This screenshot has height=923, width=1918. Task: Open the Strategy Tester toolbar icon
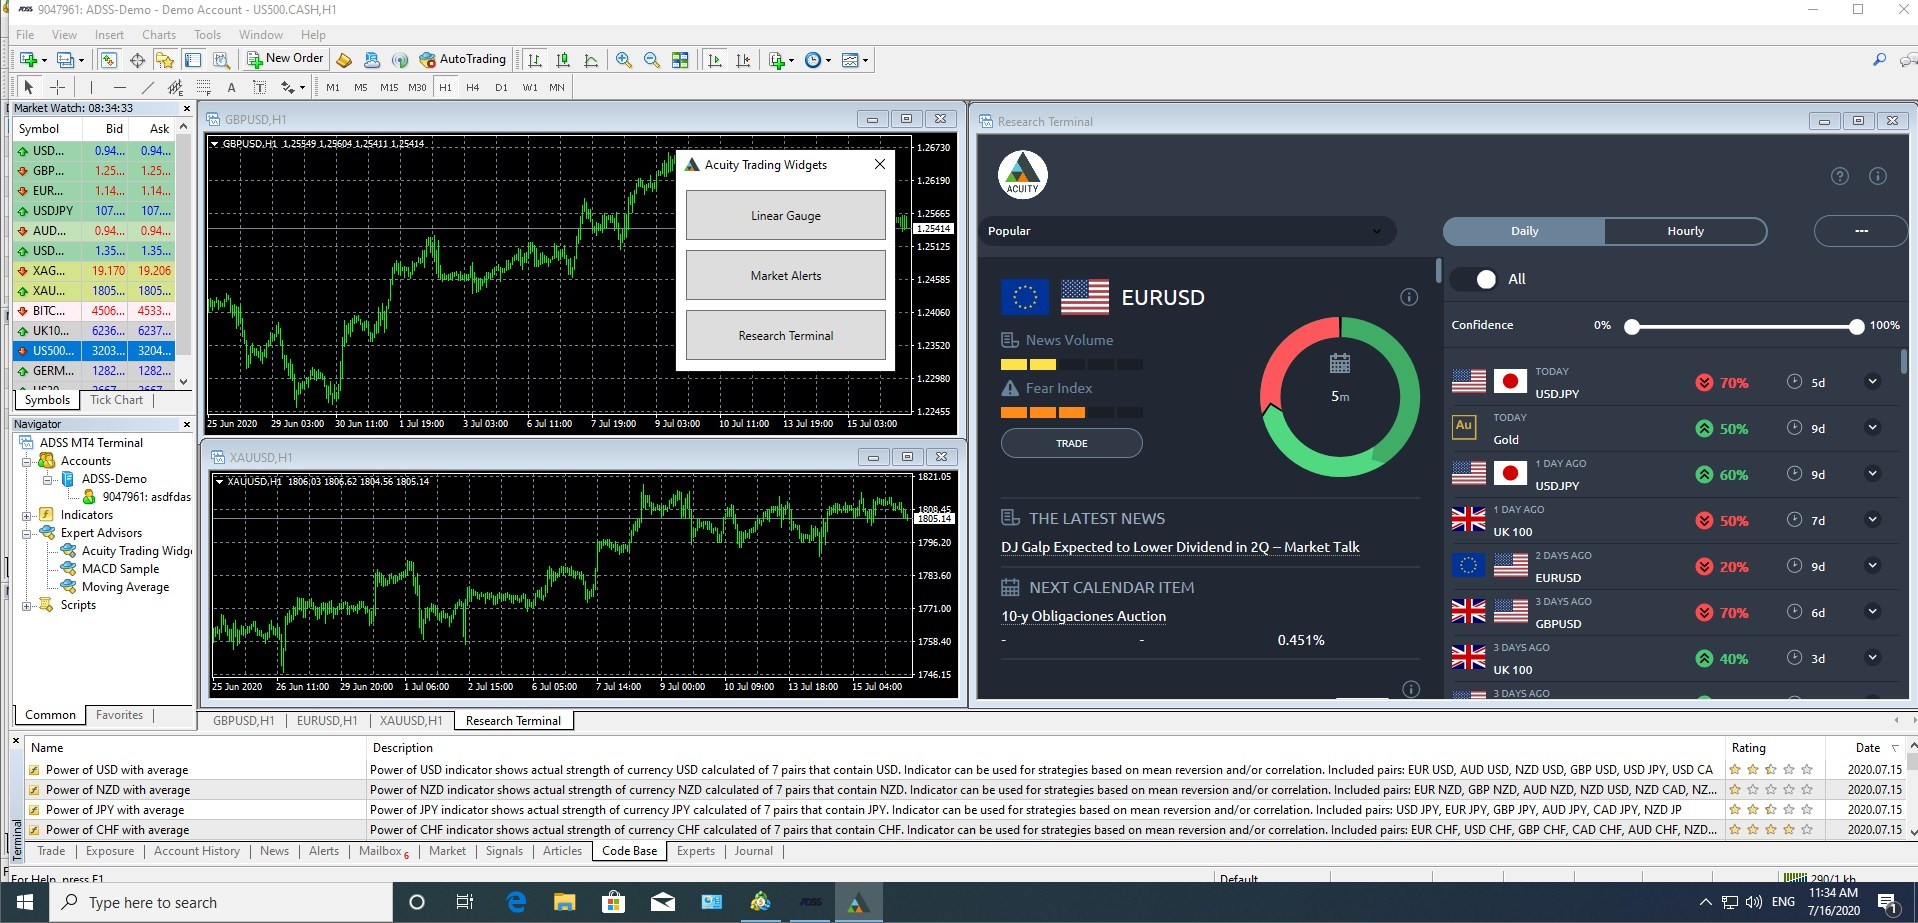coord(221,60)
